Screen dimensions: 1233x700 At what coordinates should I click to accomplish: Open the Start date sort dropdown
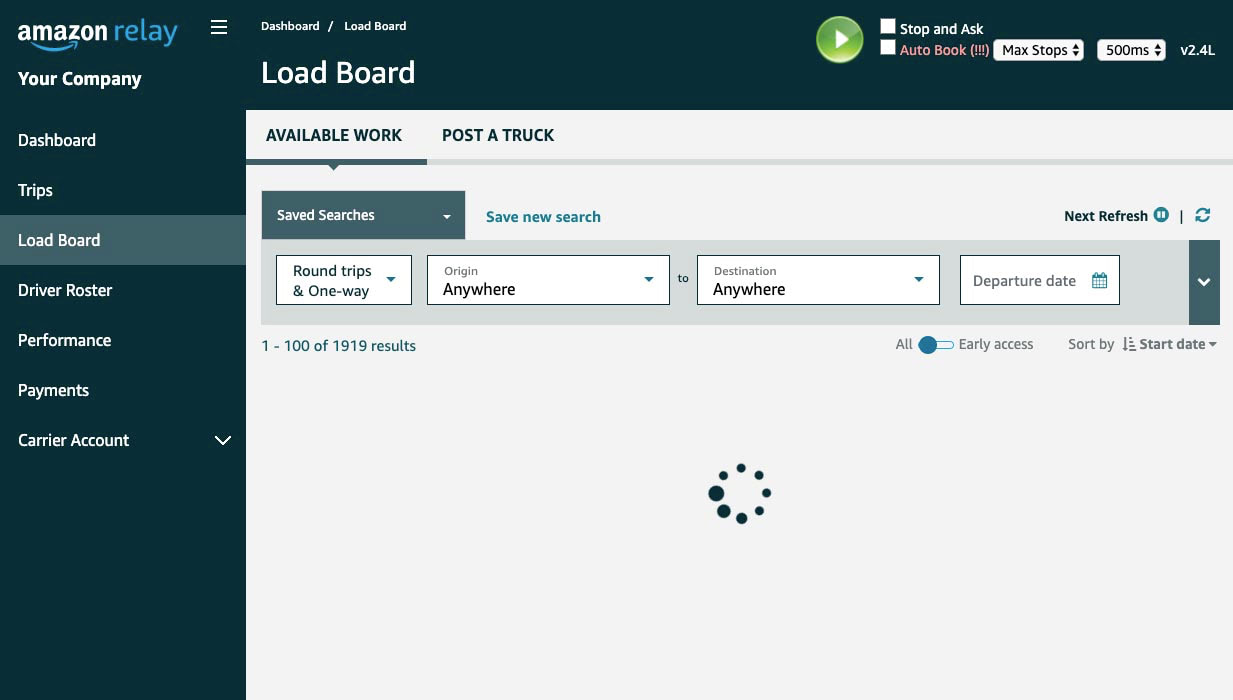[1178, 344]
